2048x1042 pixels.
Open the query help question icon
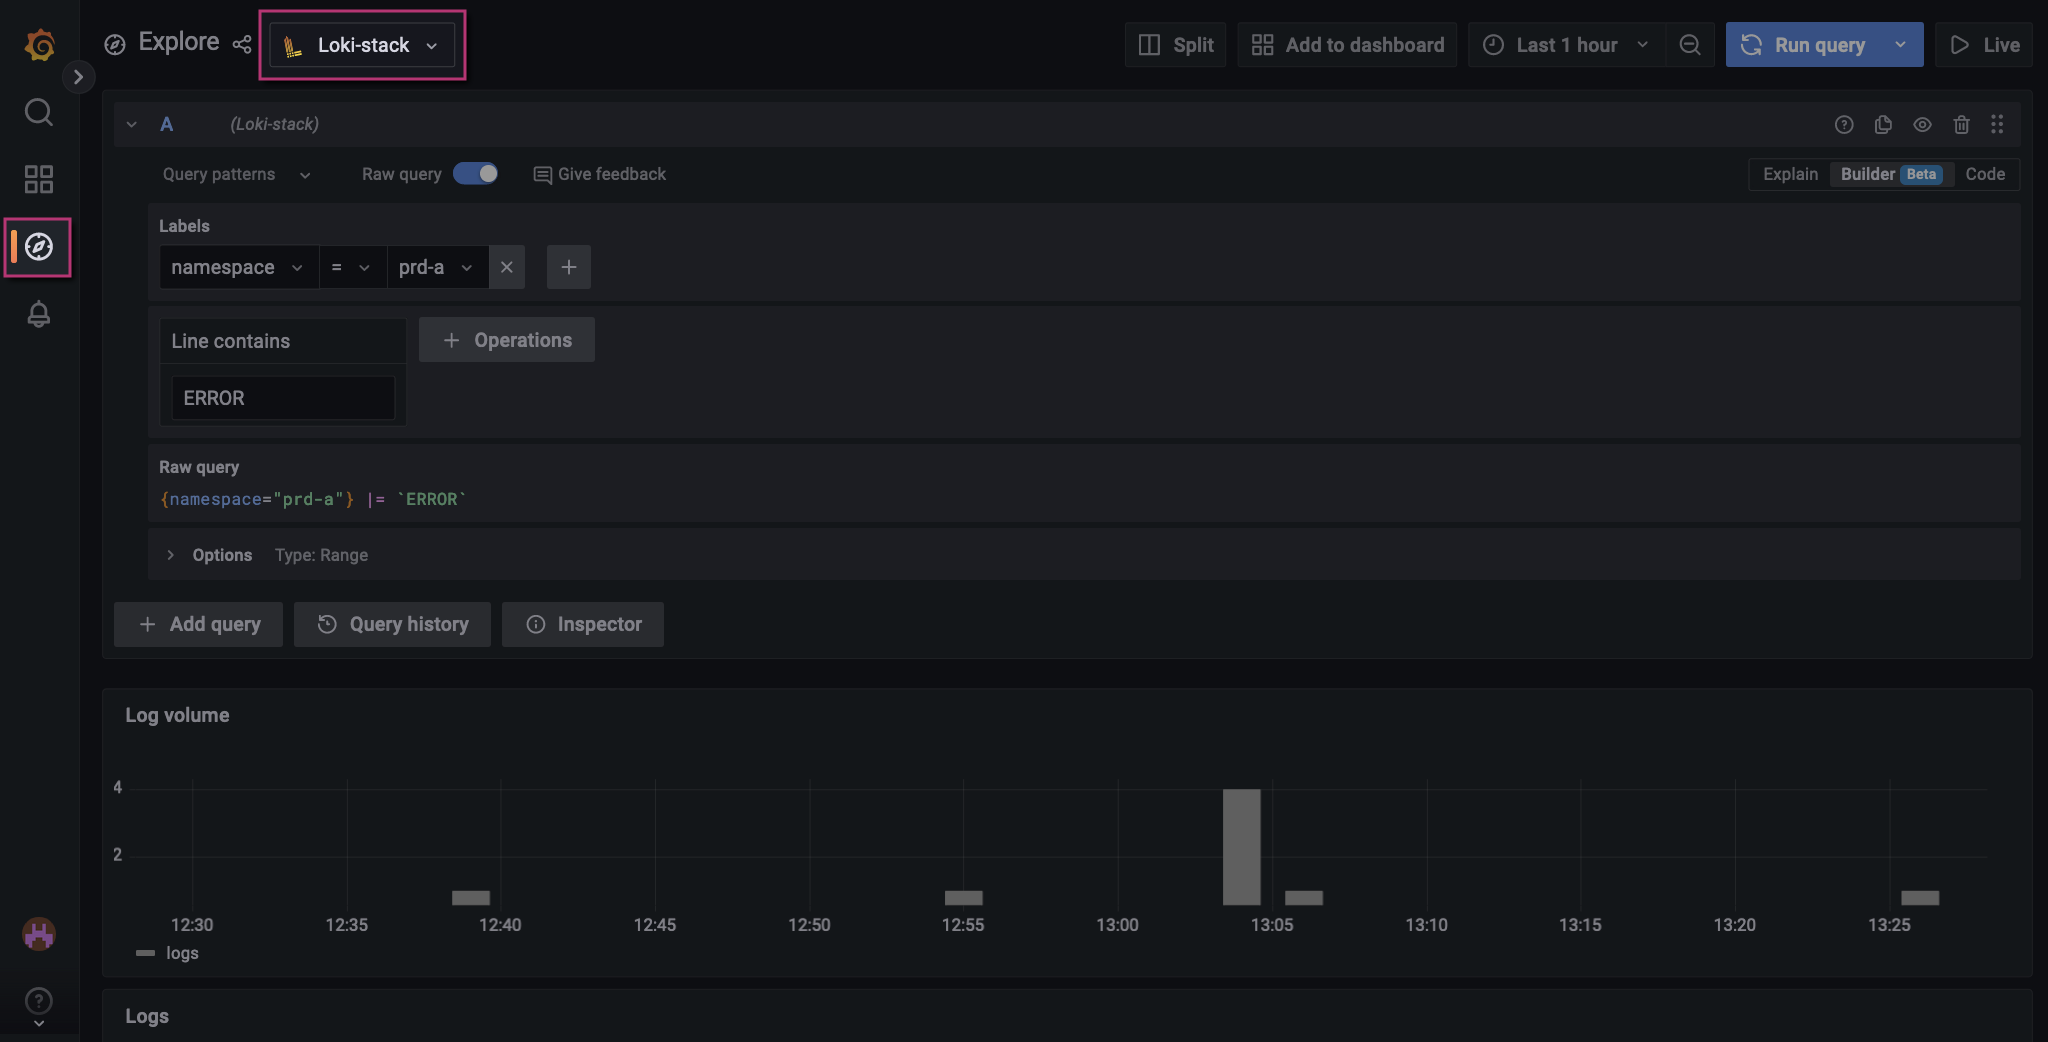pyautogui.click(x=1844, y=124)
